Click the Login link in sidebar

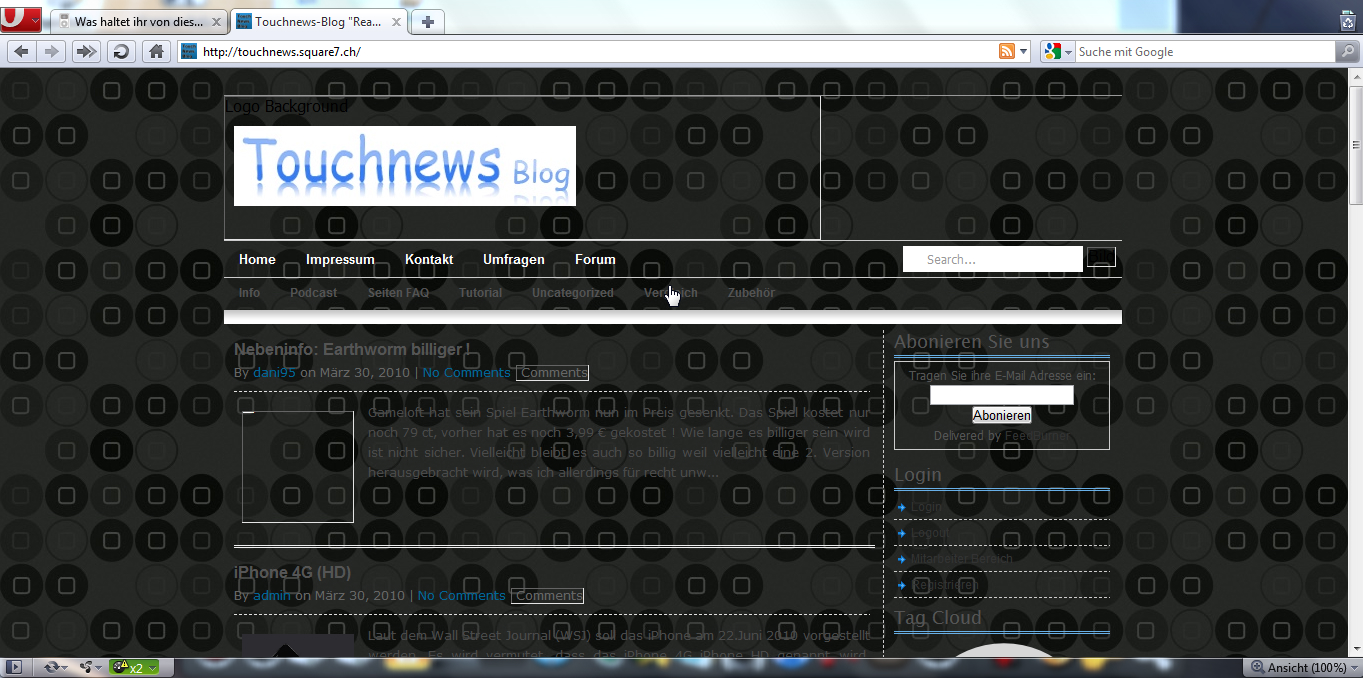(926, 507)
